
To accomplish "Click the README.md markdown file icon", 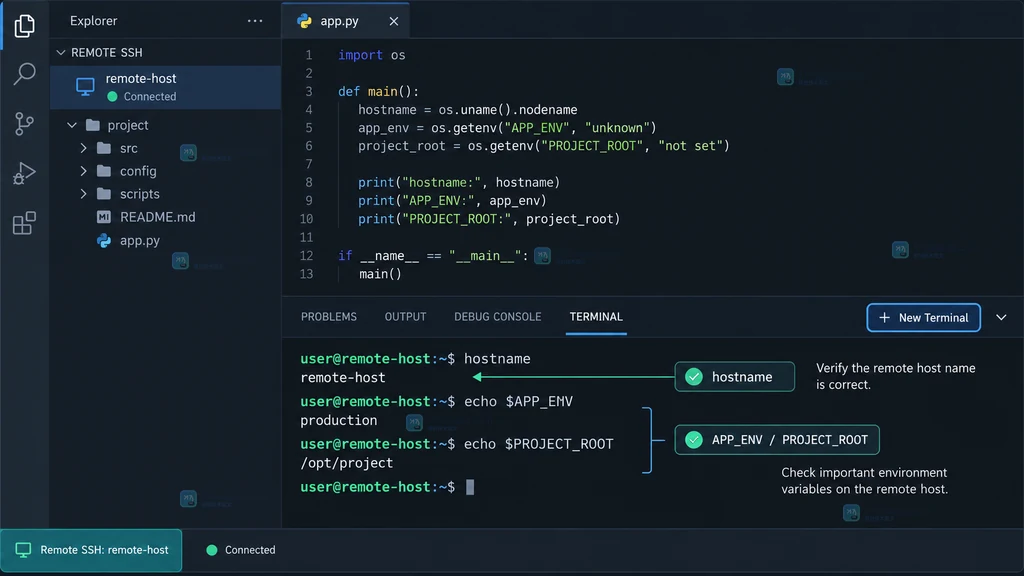I will [x=104, y=217].
